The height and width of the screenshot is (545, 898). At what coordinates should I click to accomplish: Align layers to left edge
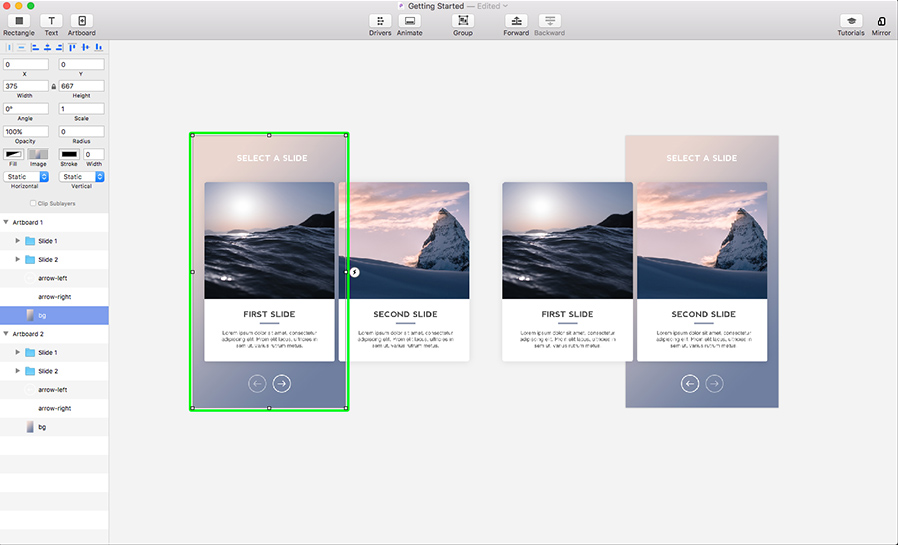[x=35, y=48]
